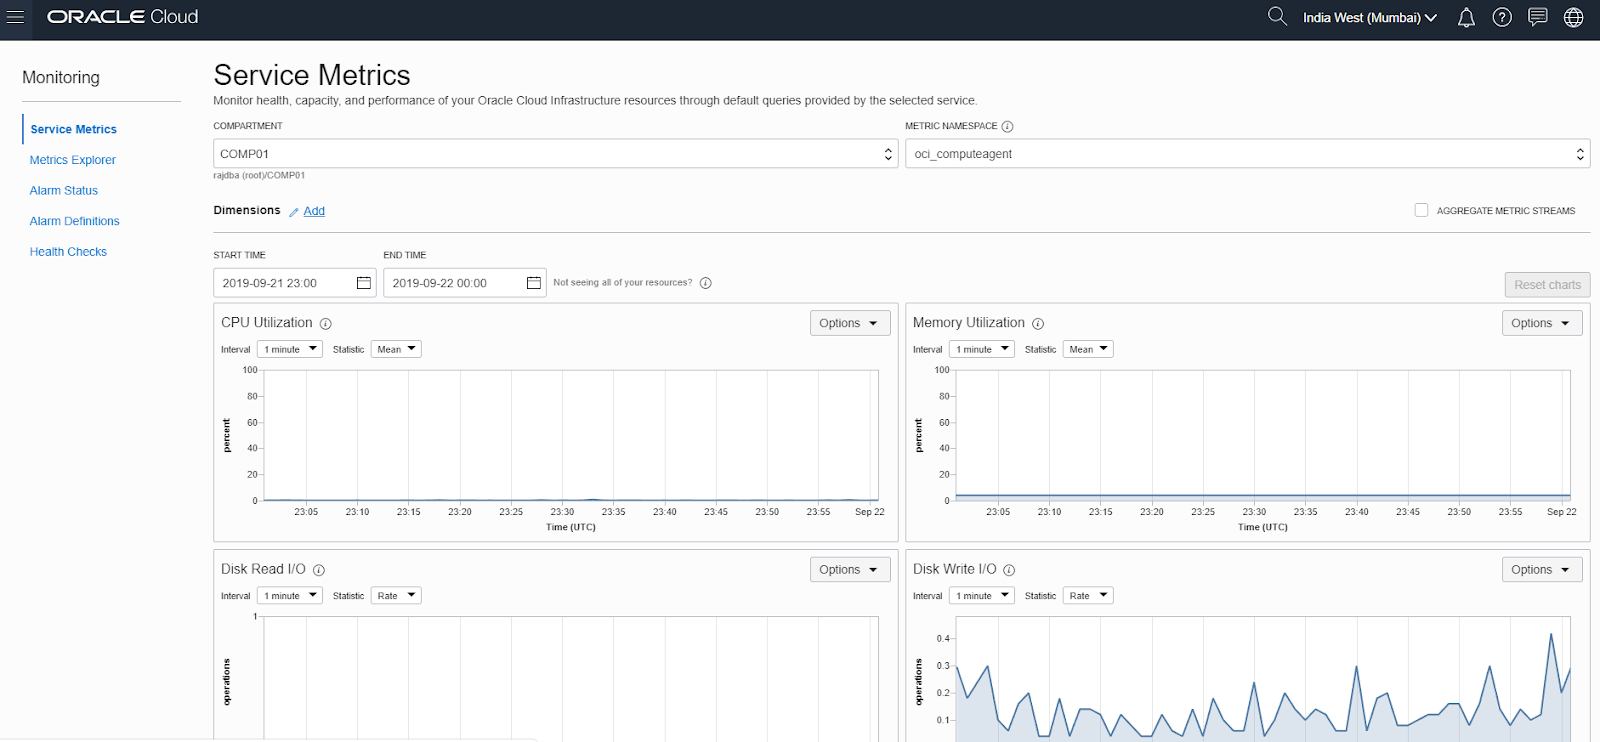Viewport: 1600px width, 742px height.
Task: Click 'Not seeing all of your resources?' text
Action: point(622,283)
